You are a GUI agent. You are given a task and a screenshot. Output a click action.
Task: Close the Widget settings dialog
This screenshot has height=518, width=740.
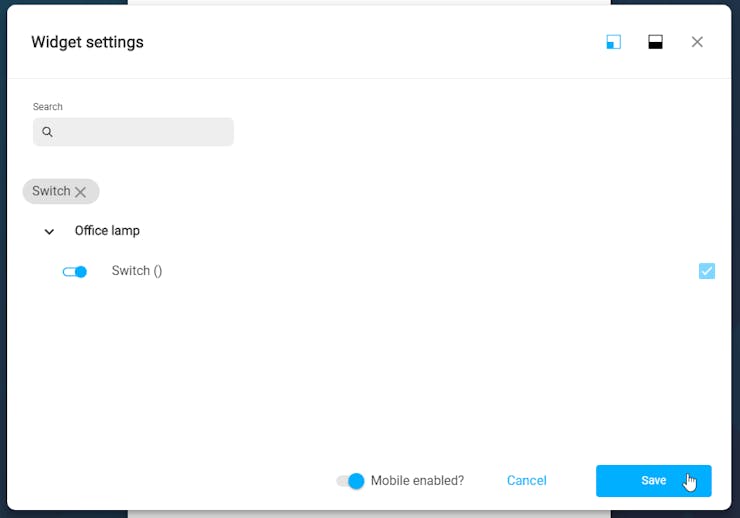coord(697,42)
